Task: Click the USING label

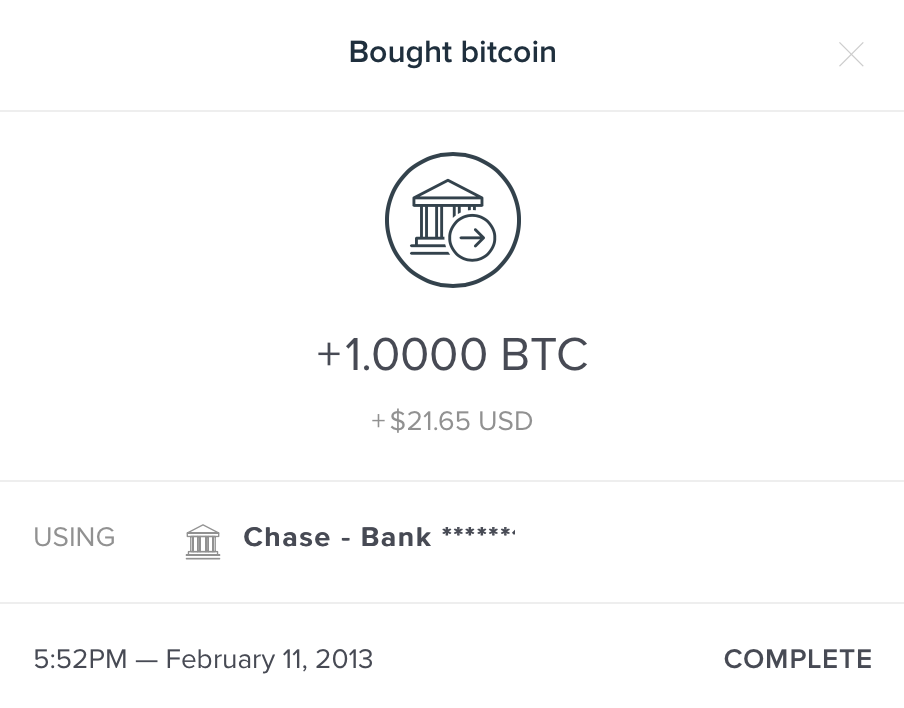Action: tap(74, 538)
